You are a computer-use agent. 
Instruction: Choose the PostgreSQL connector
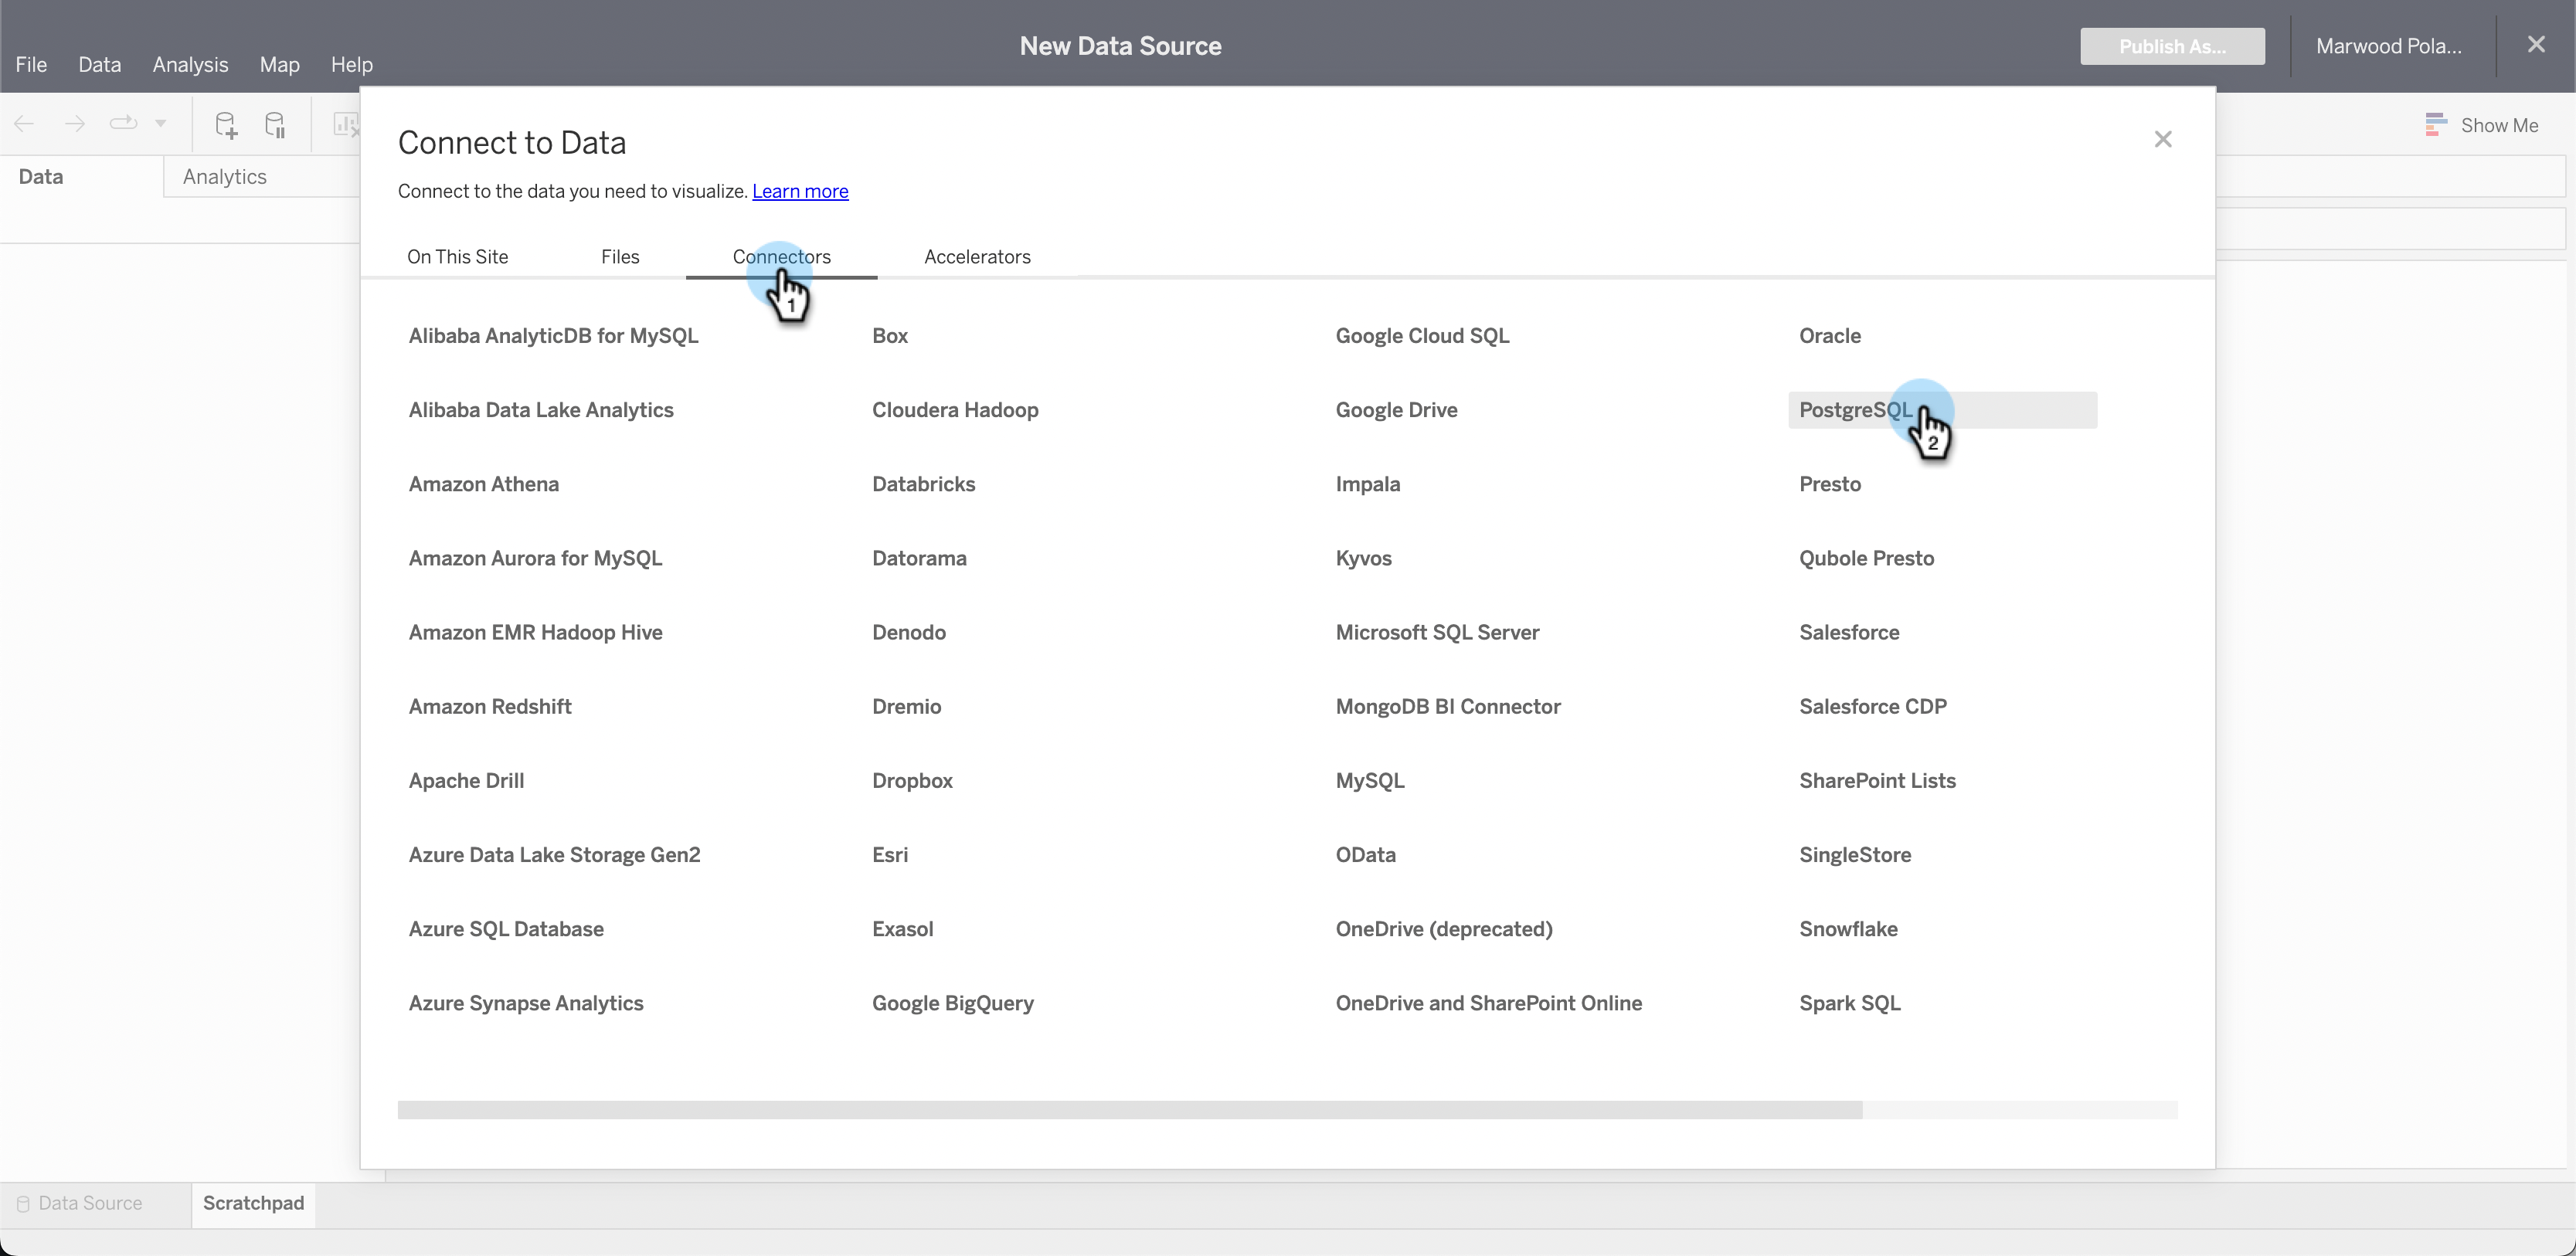[x=1942, y=410]
